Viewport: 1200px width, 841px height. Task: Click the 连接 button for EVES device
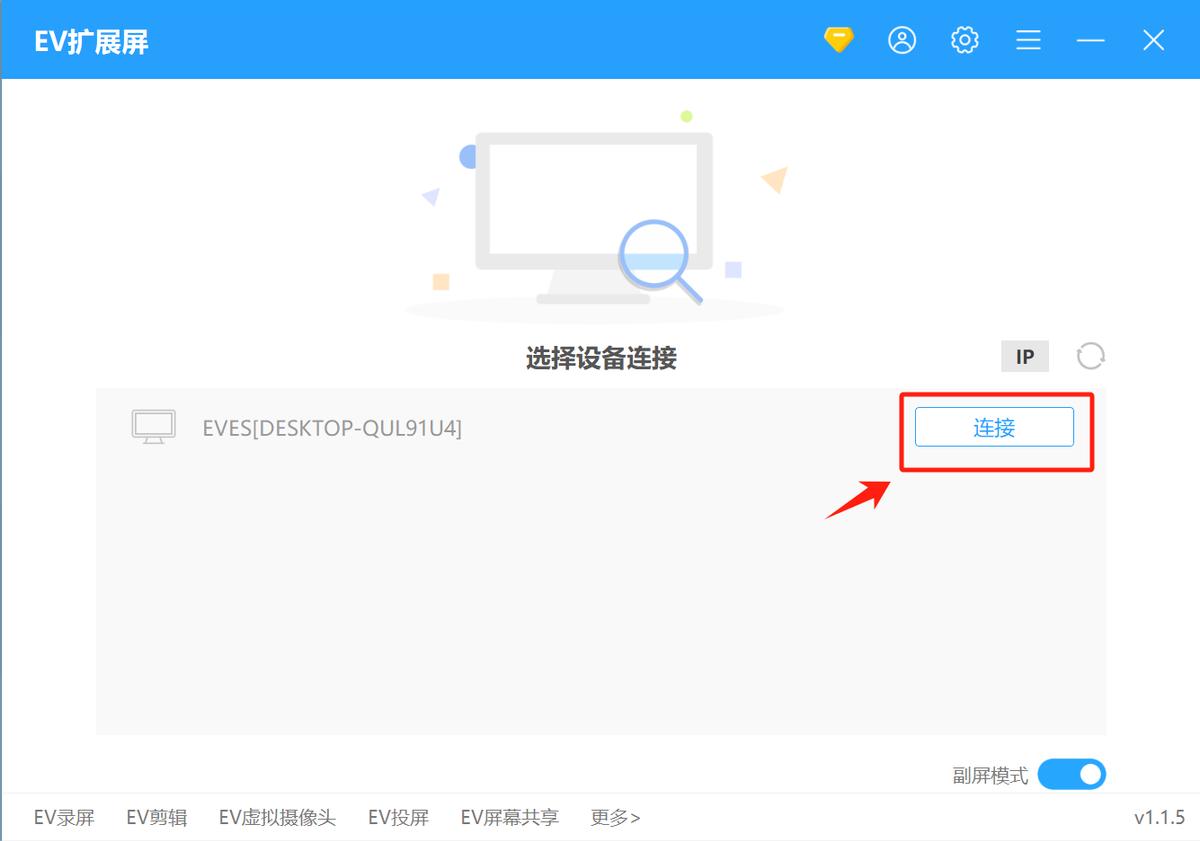(x=994, y=427)
